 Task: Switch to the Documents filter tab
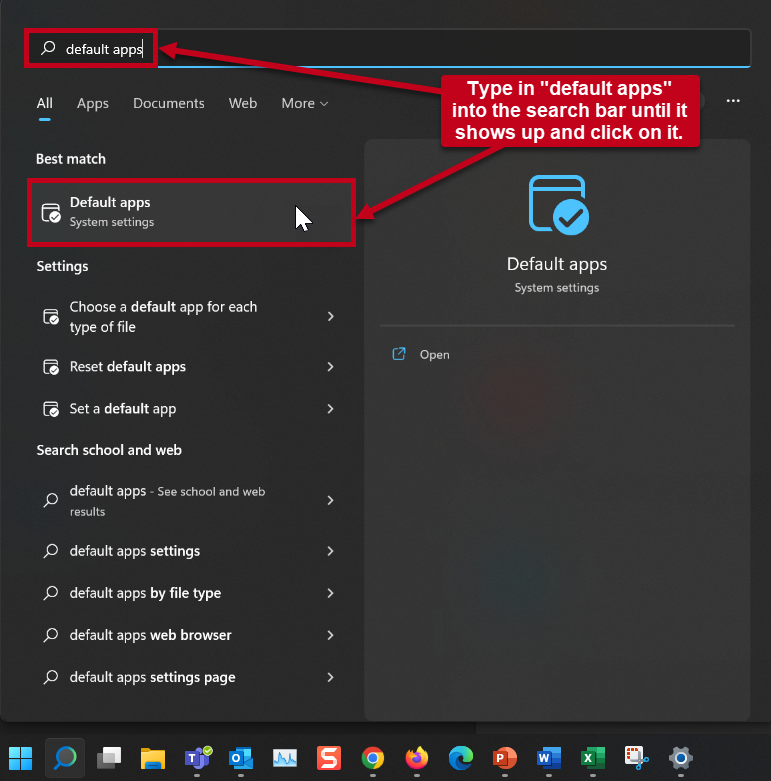pyautogui.click(x=168, y=103)
